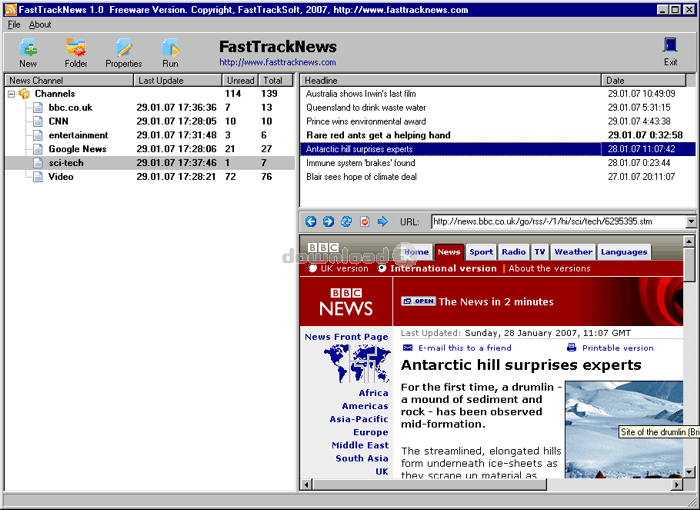Viewport: 700px width, 510px height.
Task: Switch to the BBC Languages tab
Action: 624,252
